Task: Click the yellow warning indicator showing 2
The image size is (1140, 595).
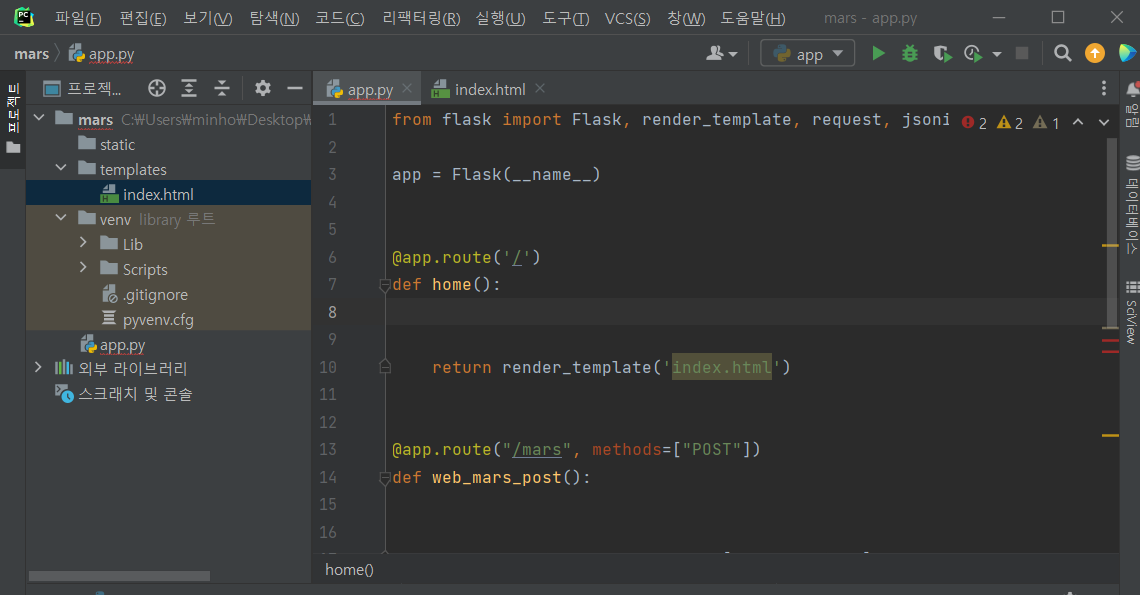Action: point(1010,123)
